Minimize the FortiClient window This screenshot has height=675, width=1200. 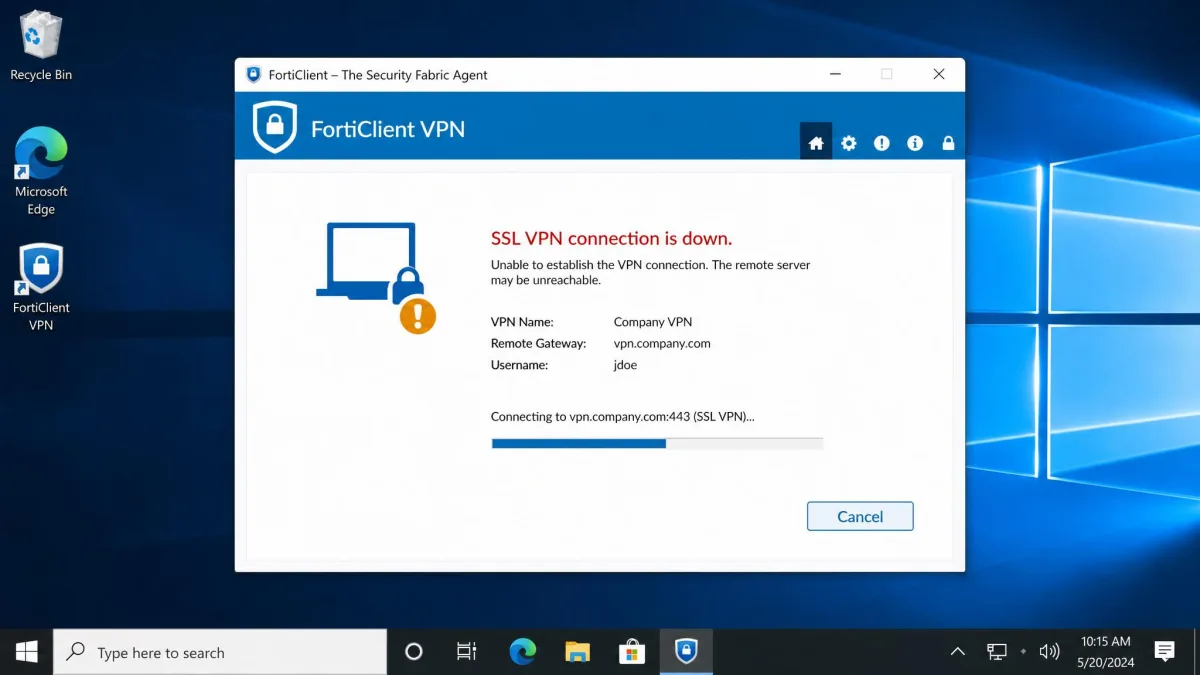[x=834, y=74]
